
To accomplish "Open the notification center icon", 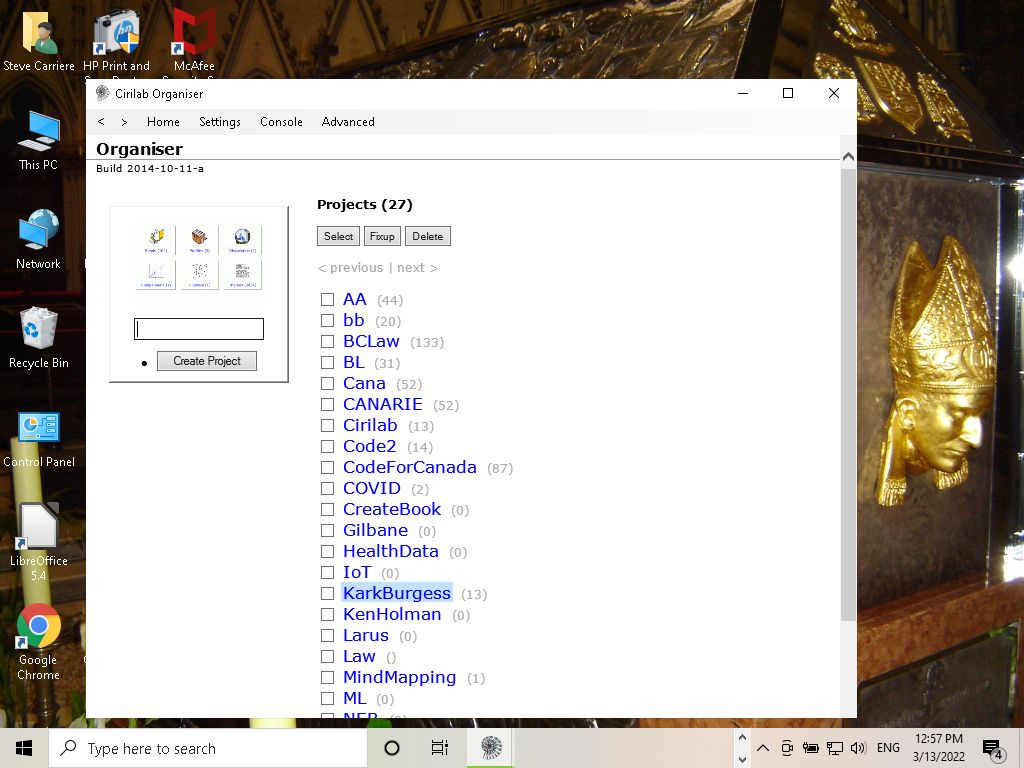I will [993, 748].
